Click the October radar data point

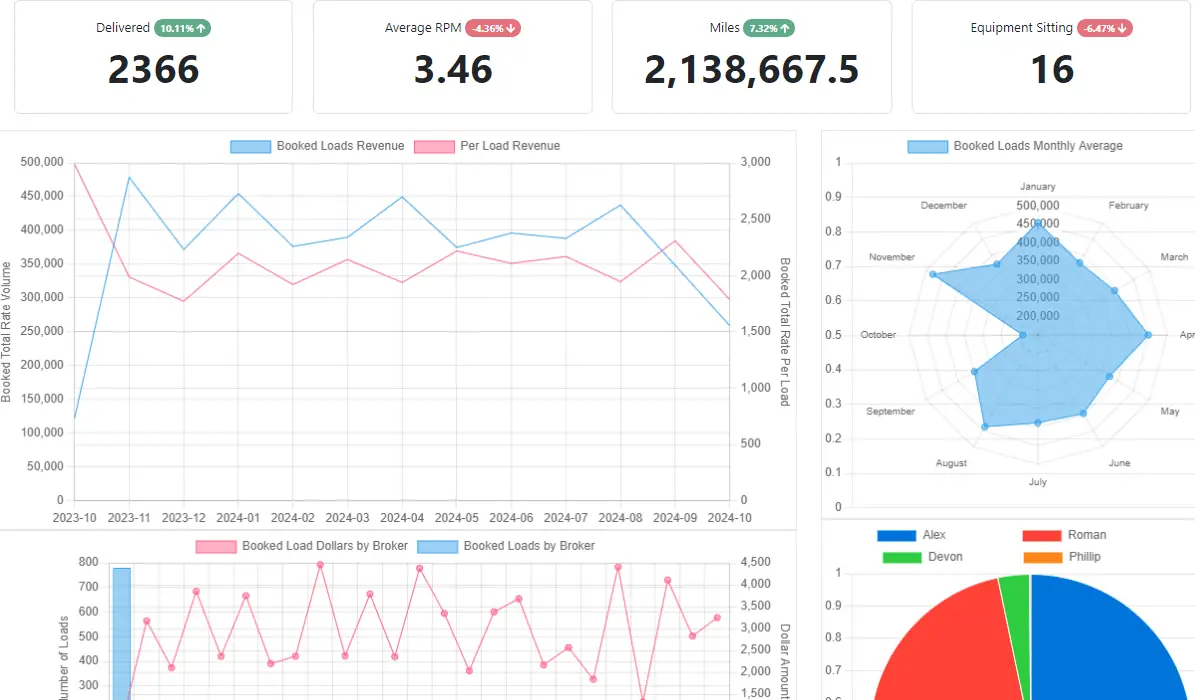pos(1023,336)
